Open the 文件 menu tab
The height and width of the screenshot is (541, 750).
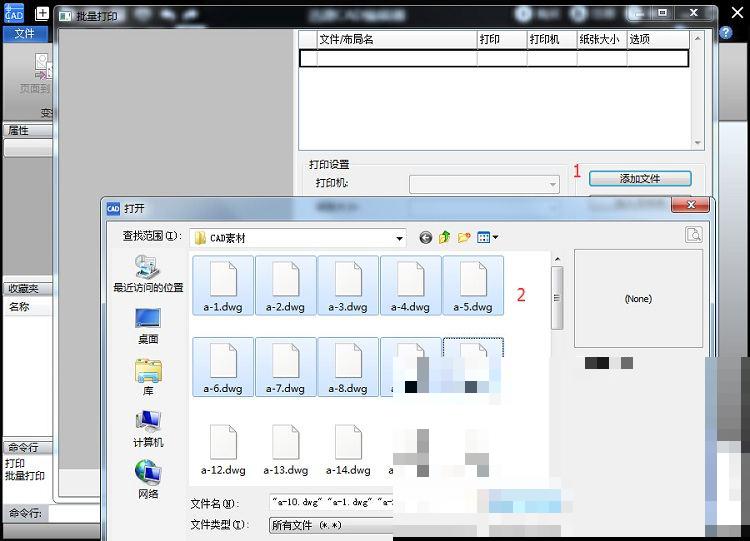(24, 33)
